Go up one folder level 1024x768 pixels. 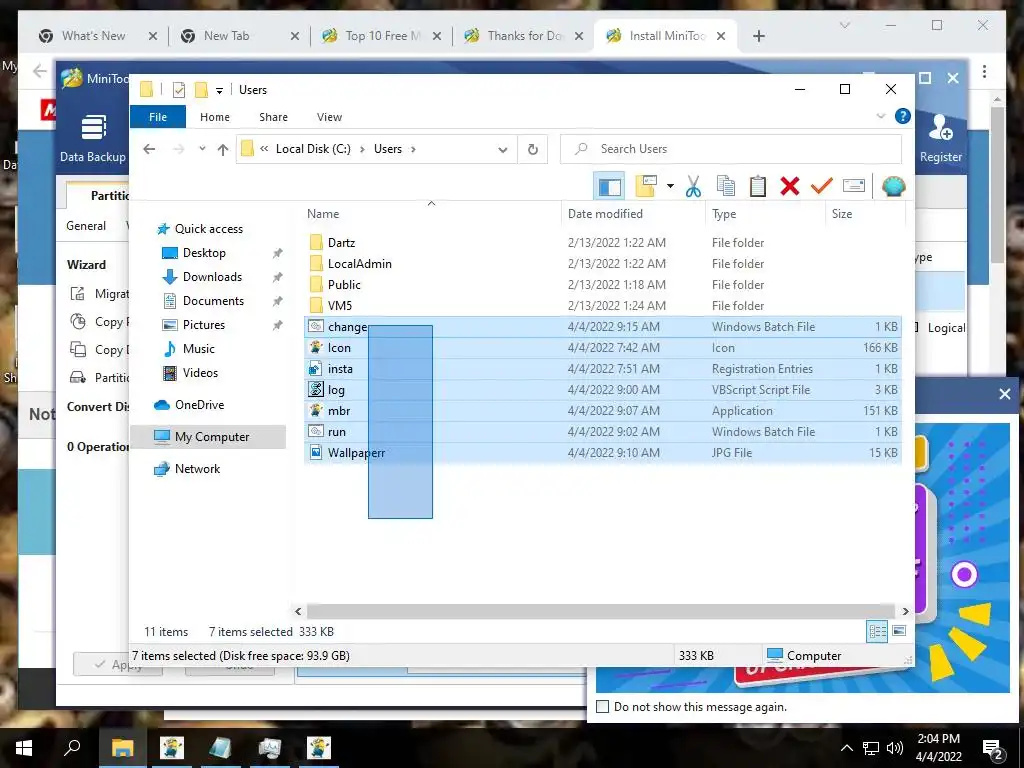[223, 149]
